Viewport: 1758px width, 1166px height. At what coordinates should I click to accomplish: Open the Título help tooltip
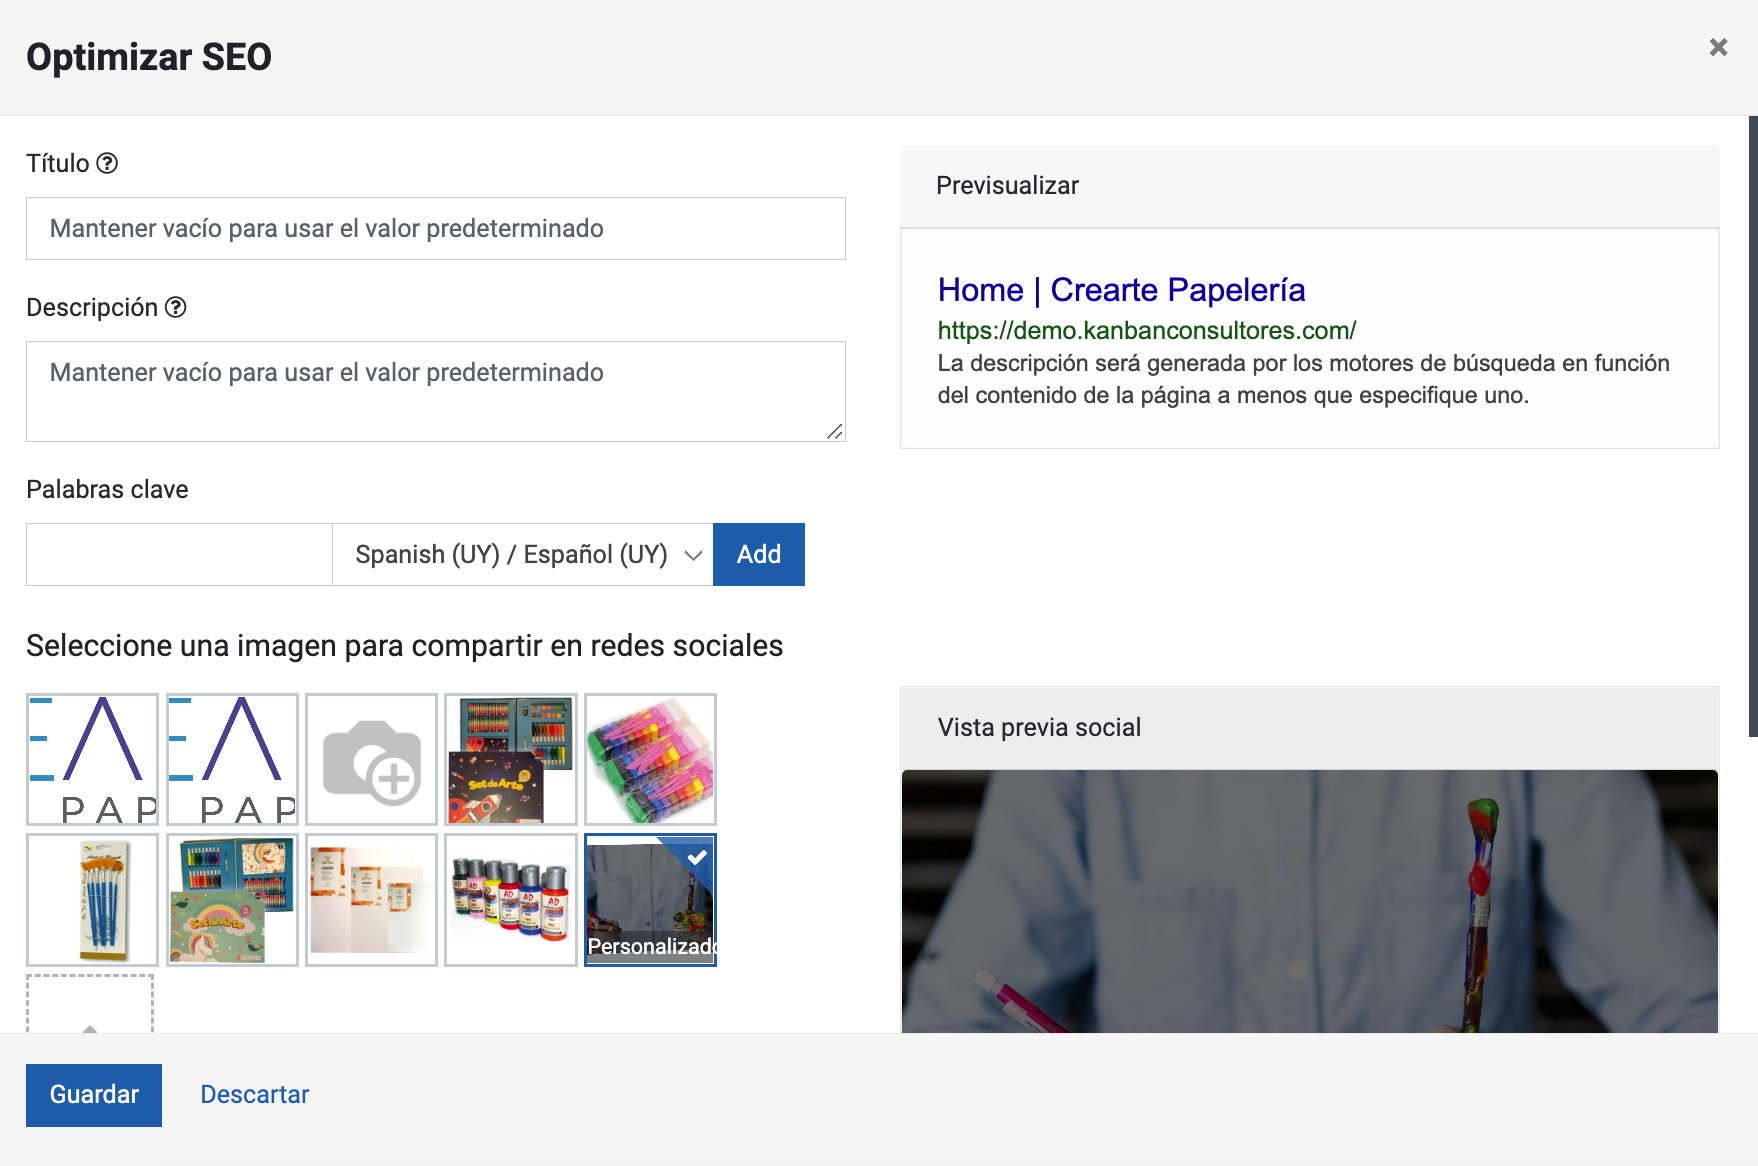click(109, 163)
